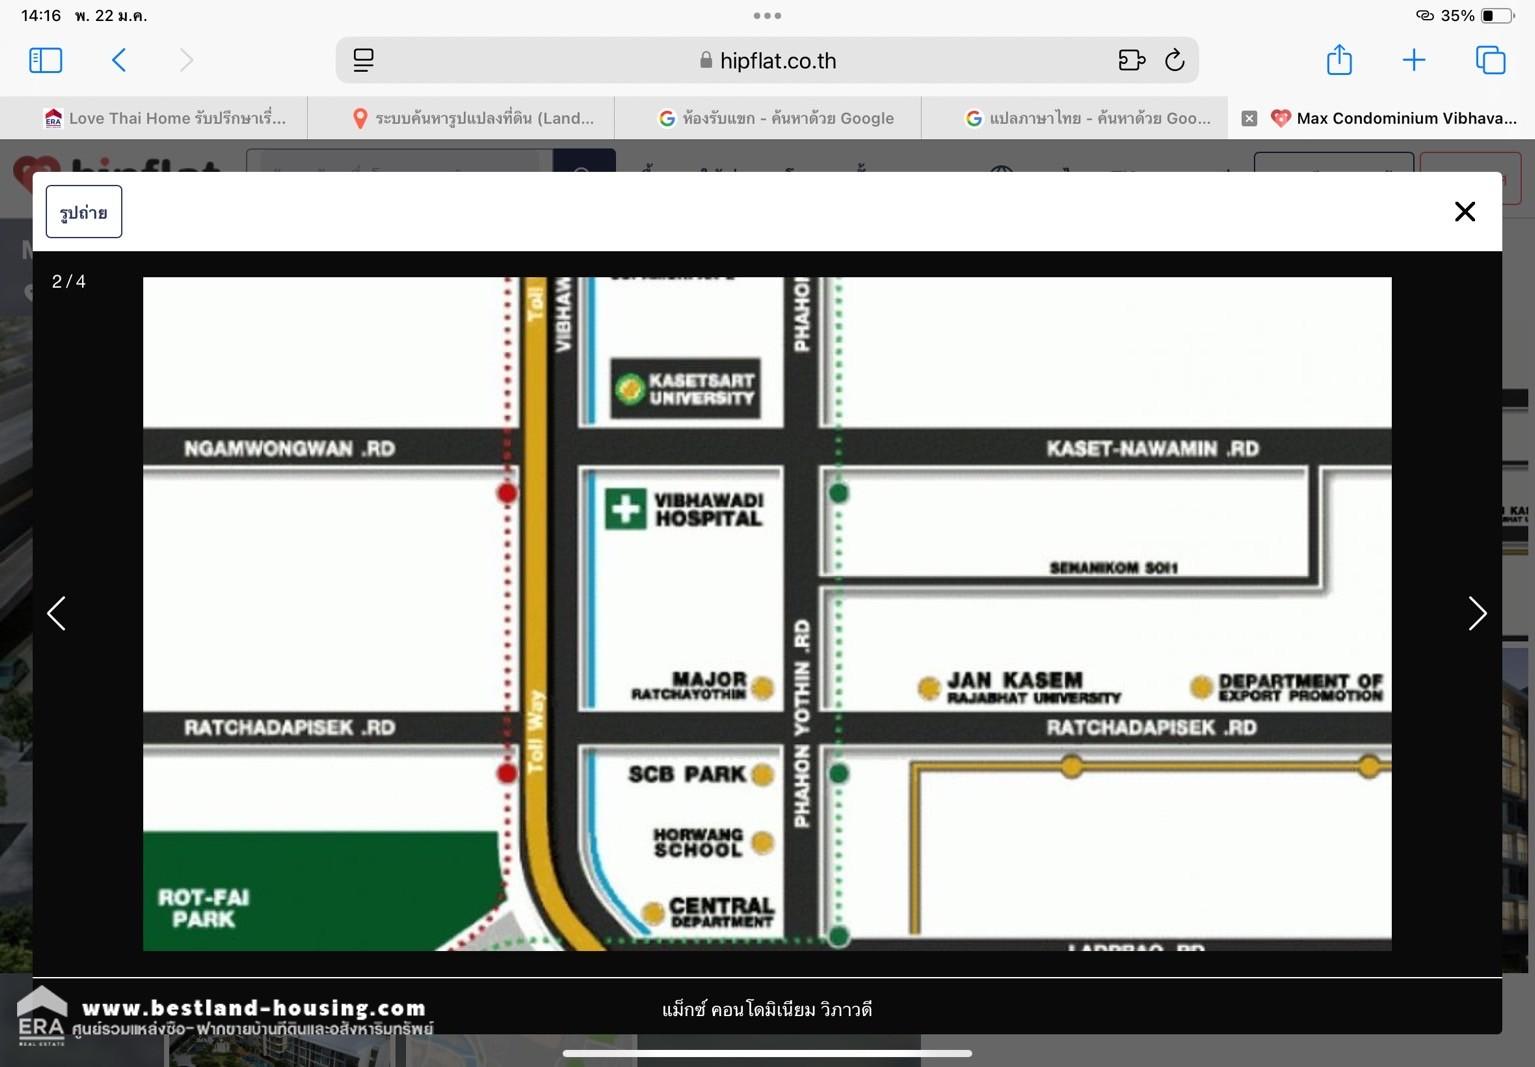Click the Department of Export Promotion label
Image resolution: width=1535 pixels, height=1067 pixels.
click(x=1300, y=687)
